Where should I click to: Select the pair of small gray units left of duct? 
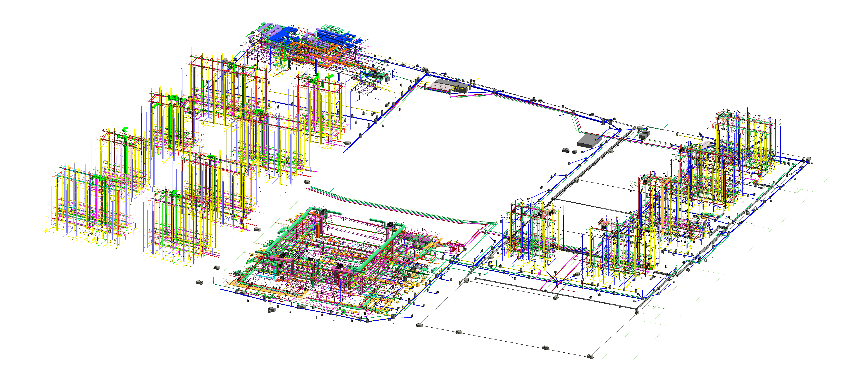click(570, 151)
